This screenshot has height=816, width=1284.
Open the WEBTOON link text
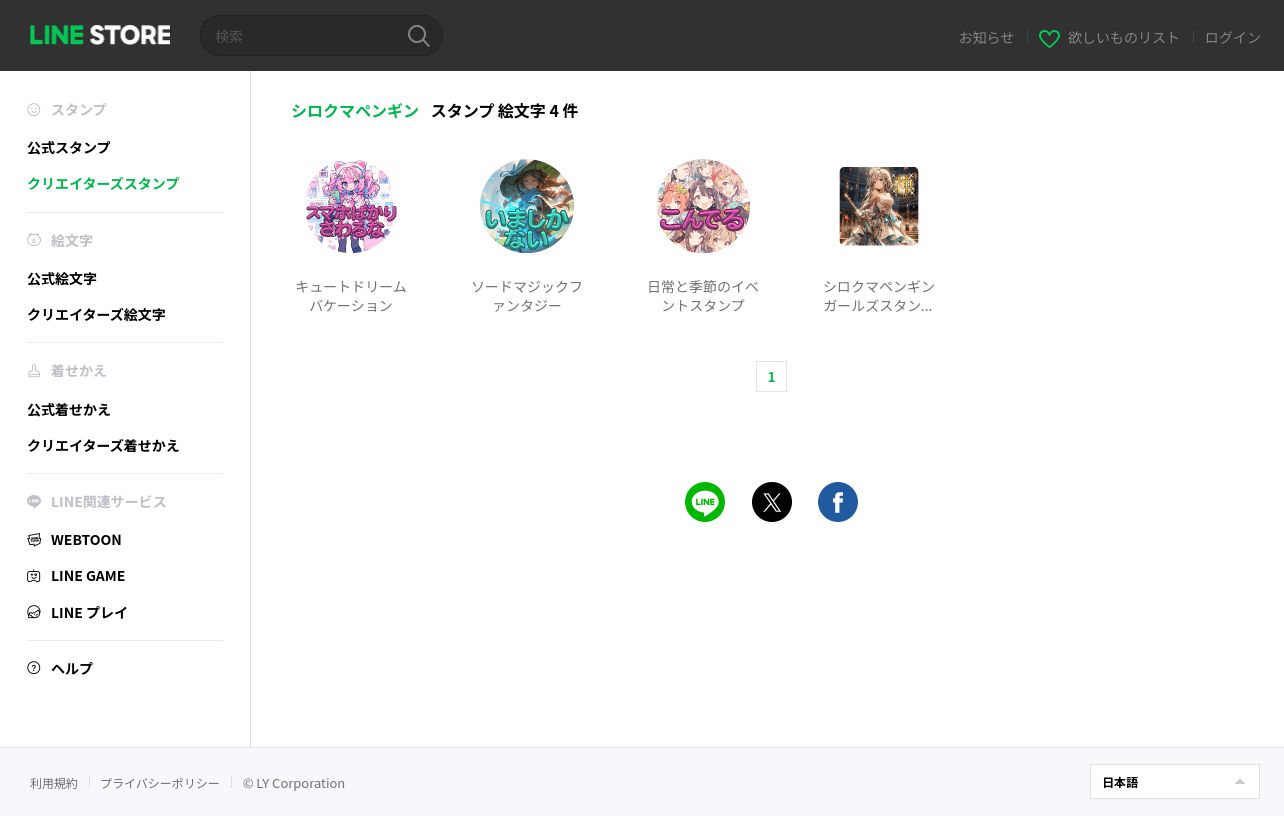pyautogui.click(x=86, y=540)
